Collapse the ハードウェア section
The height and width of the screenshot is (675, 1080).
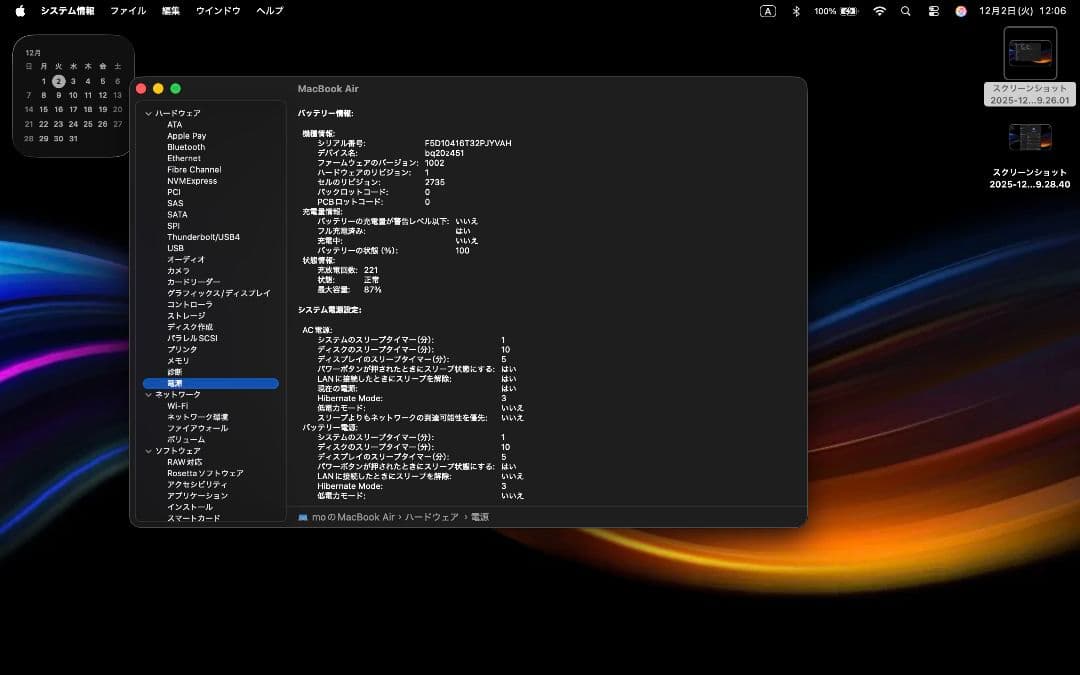148,112
